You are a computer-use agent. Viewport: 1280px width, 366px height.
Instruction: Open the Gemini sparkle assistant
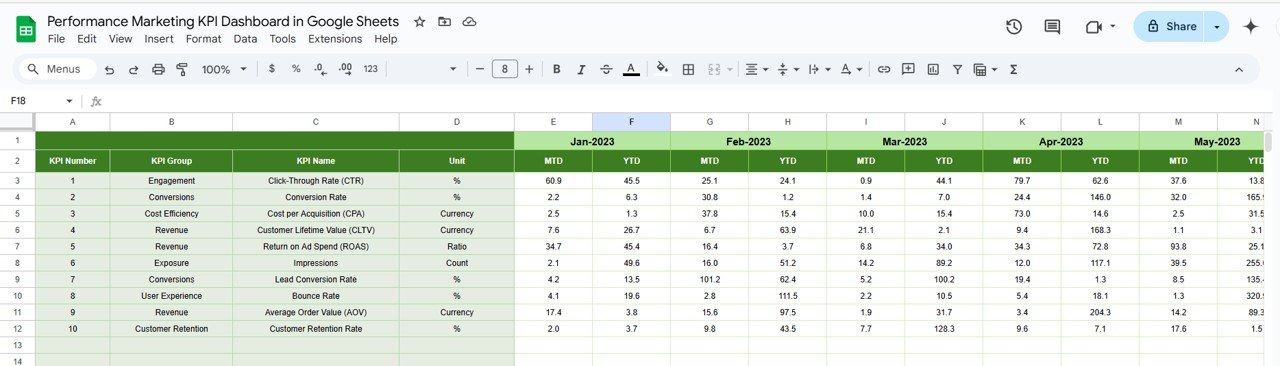[1250, 27]
